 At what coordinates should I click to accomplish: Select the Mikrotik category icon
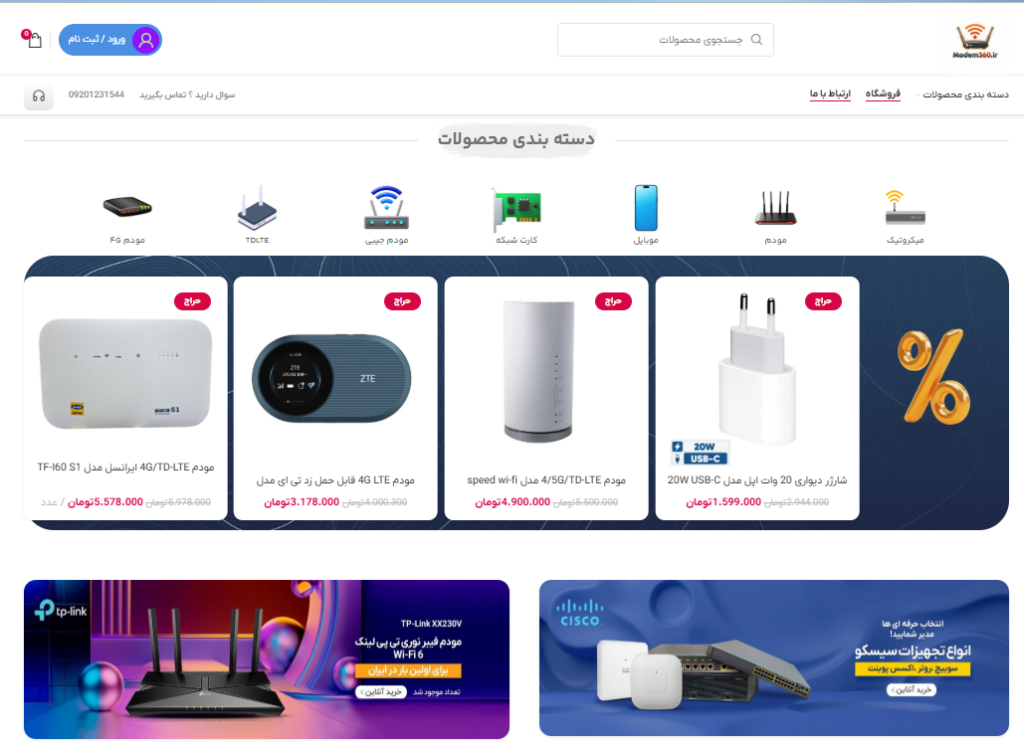[904, 209]
